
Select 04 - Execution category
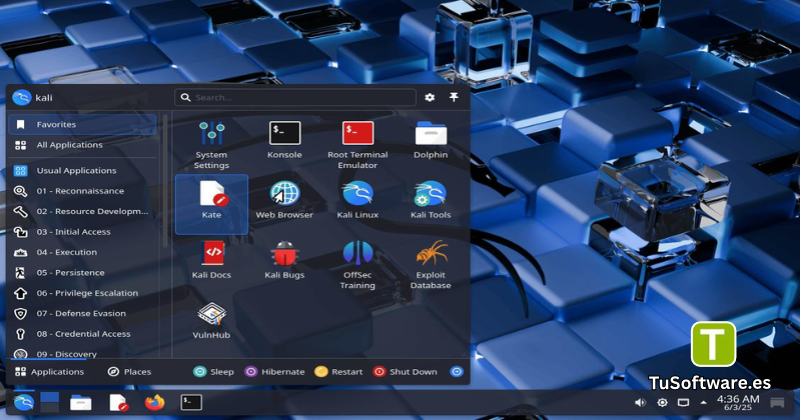click(82, 252)
